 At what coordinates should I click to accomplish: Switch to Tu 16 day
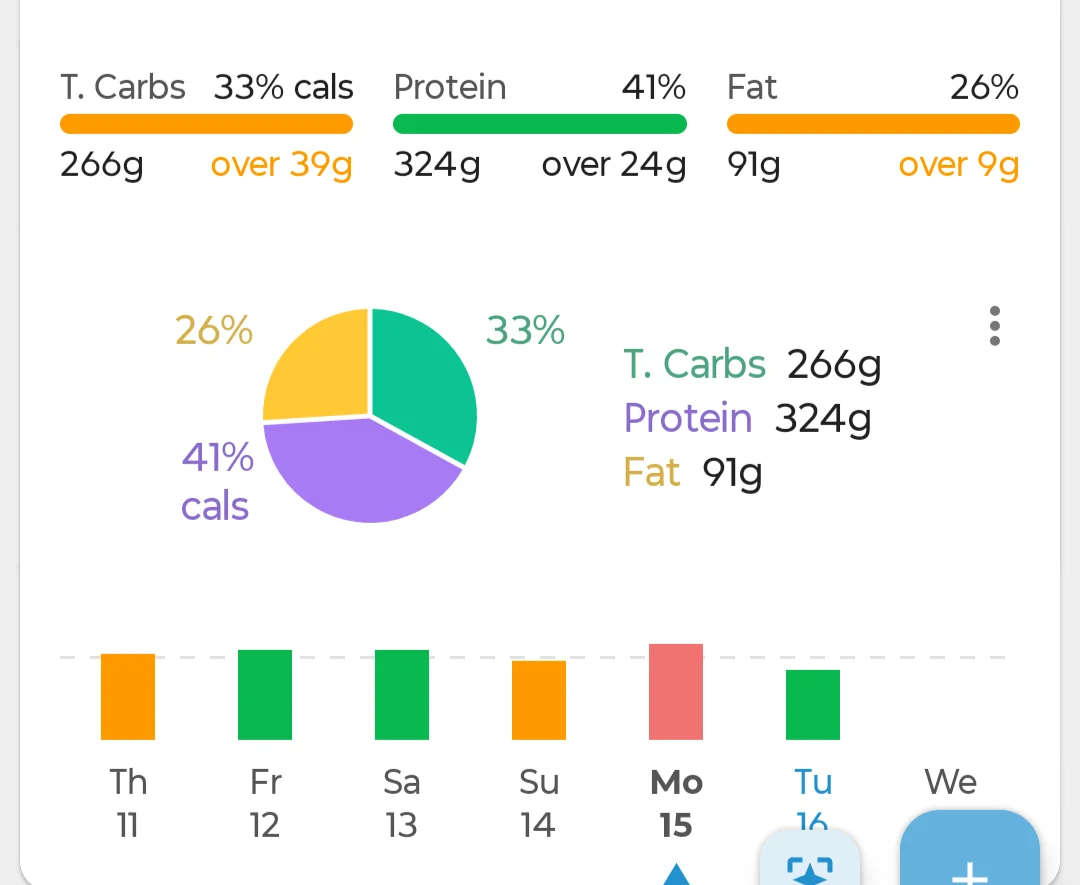[813, 799]
